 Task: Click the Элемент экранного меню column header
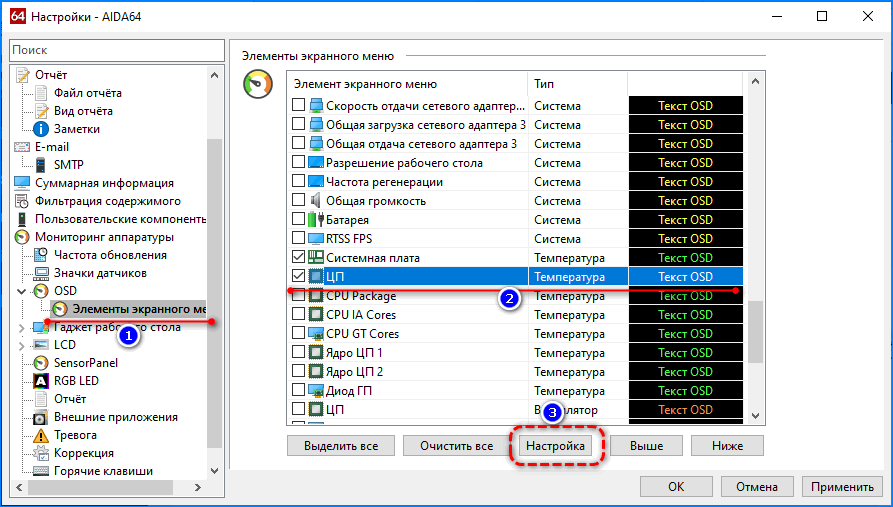coord(407,84)
